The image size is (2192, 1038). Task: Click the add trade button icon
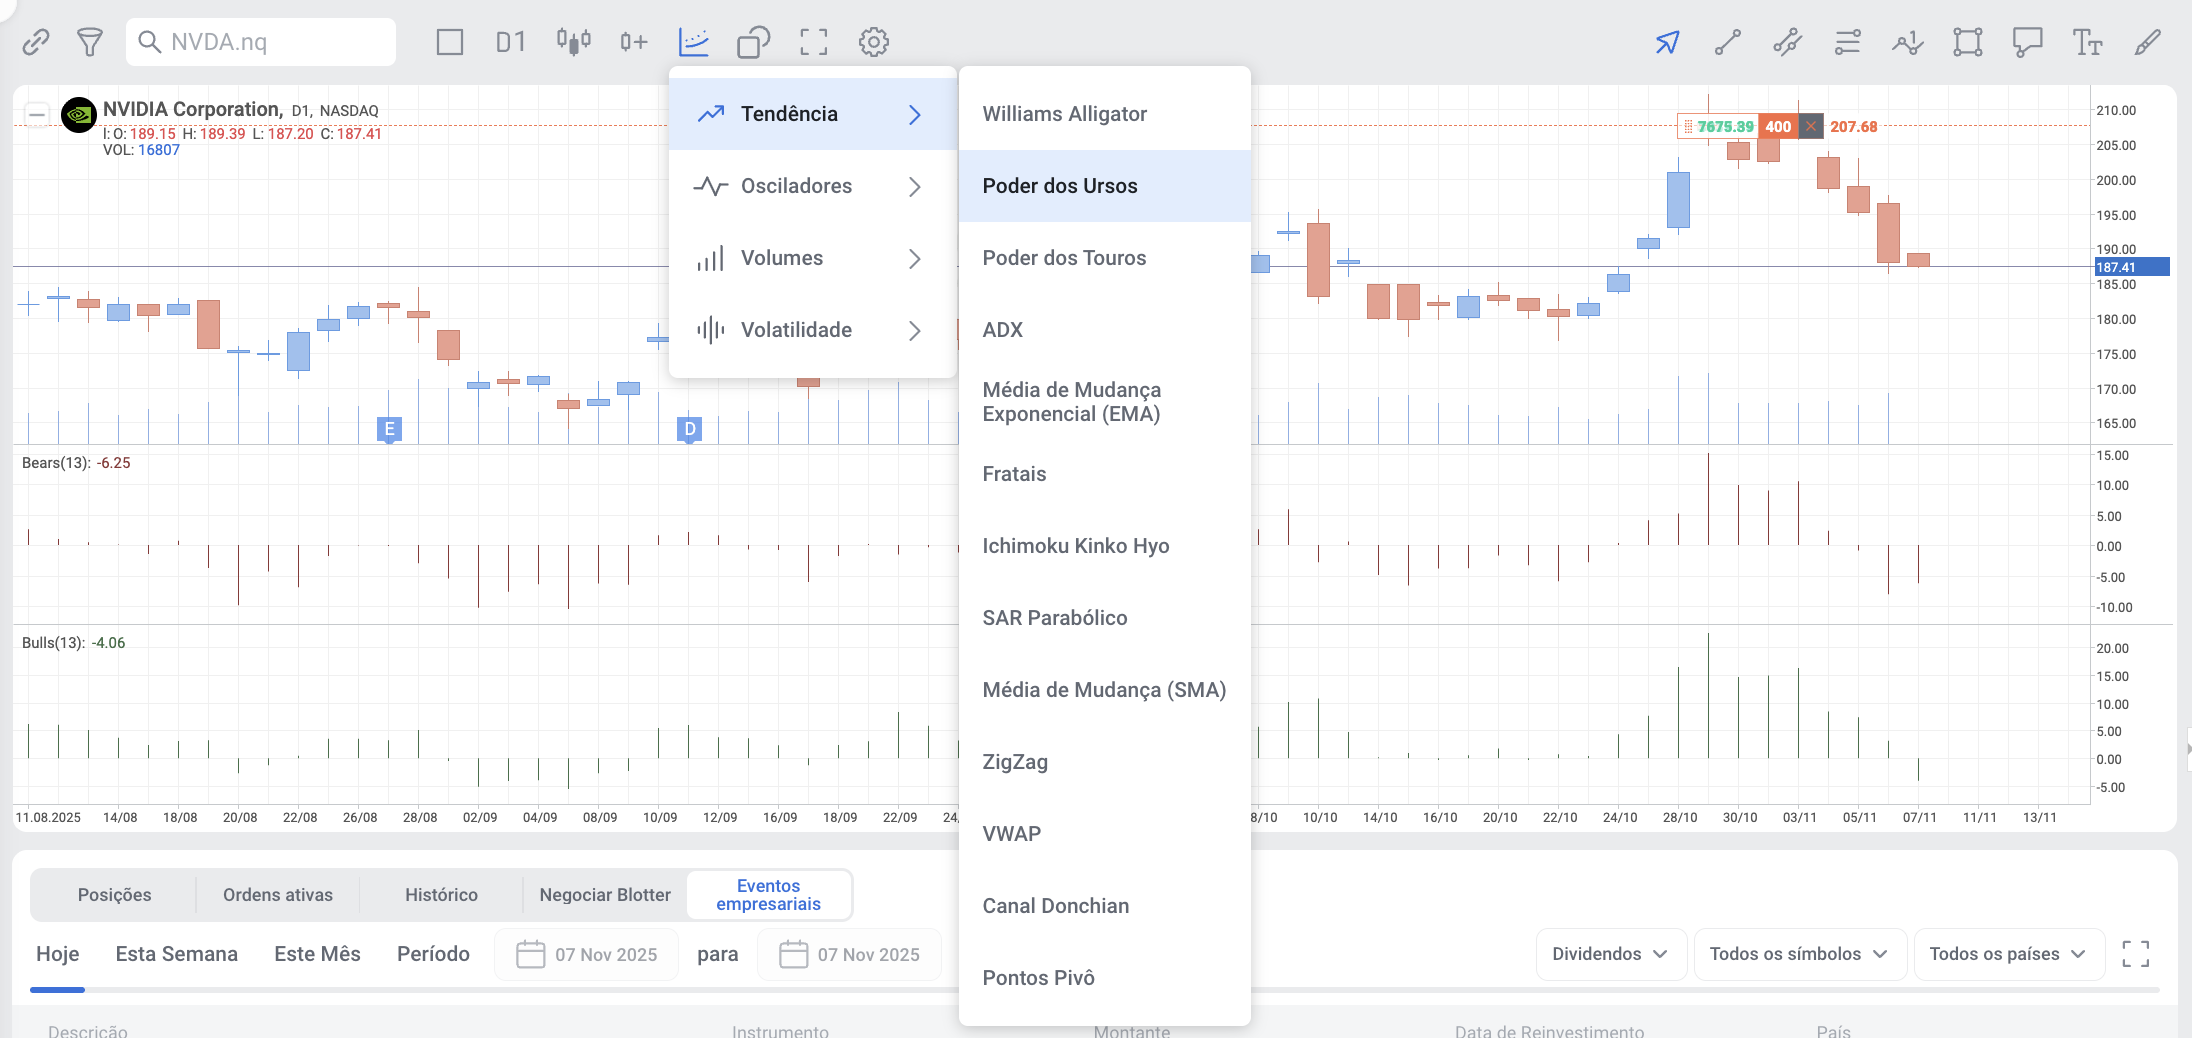[x=634, y=42]
